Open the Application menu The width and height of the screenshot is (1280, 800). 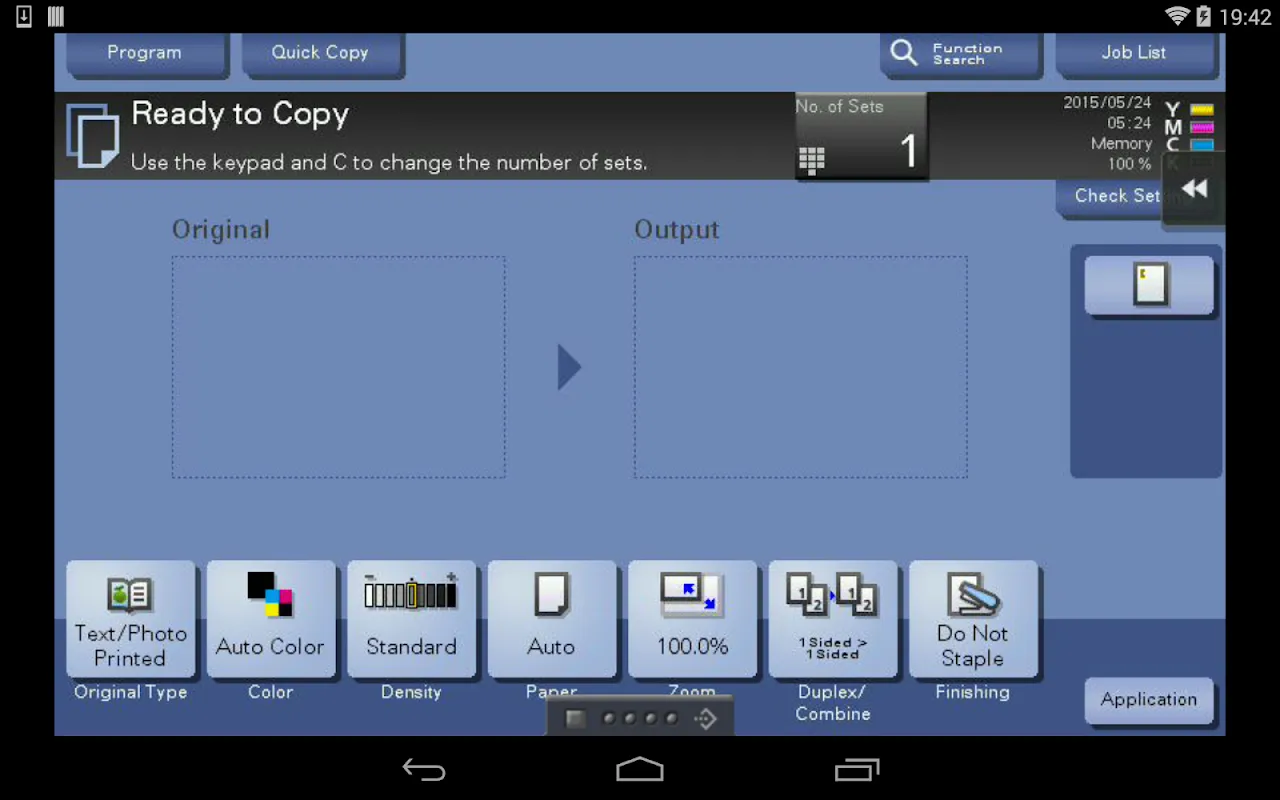1148,700
